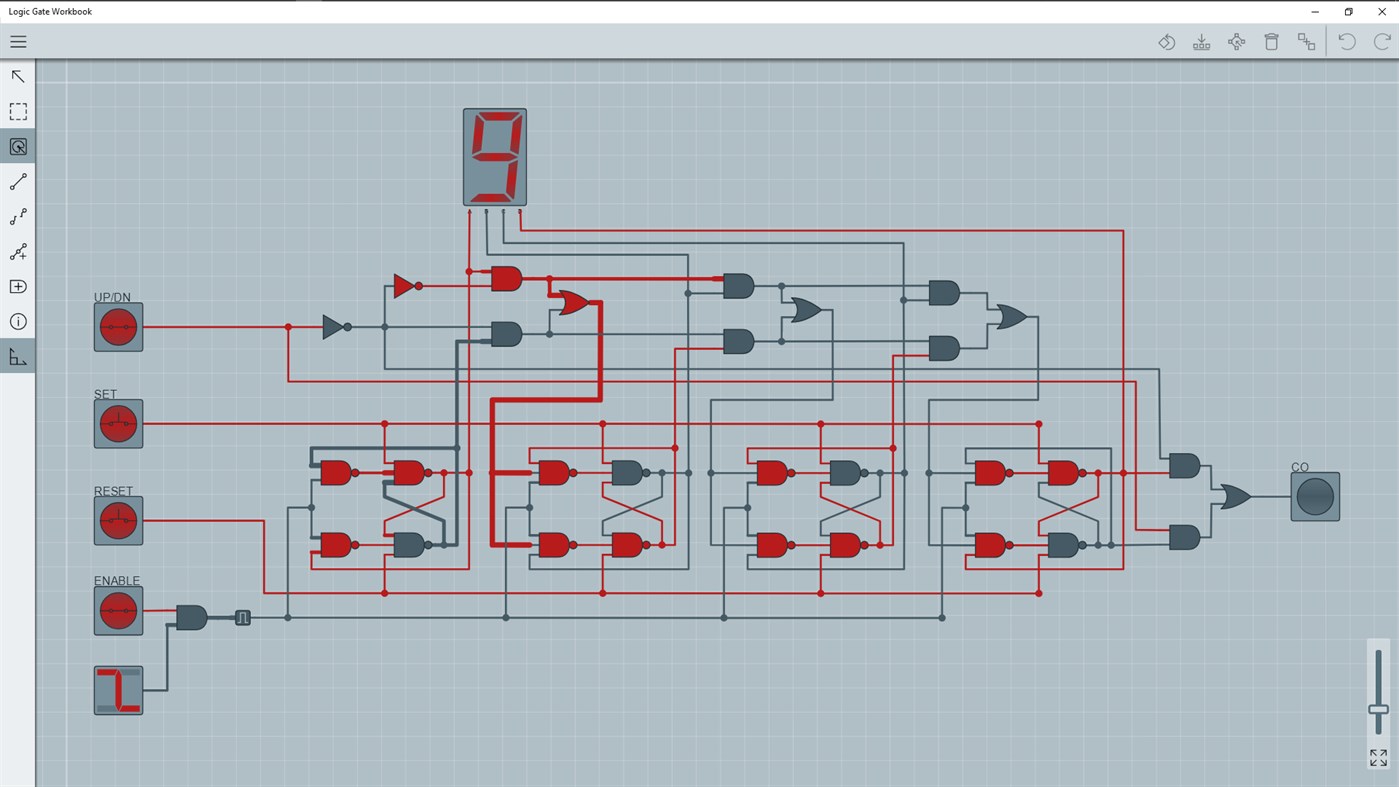Screen dimensions: 1399x787
Task: Select the interact/probe tool in sidebar
Action: tap(18, 146)
